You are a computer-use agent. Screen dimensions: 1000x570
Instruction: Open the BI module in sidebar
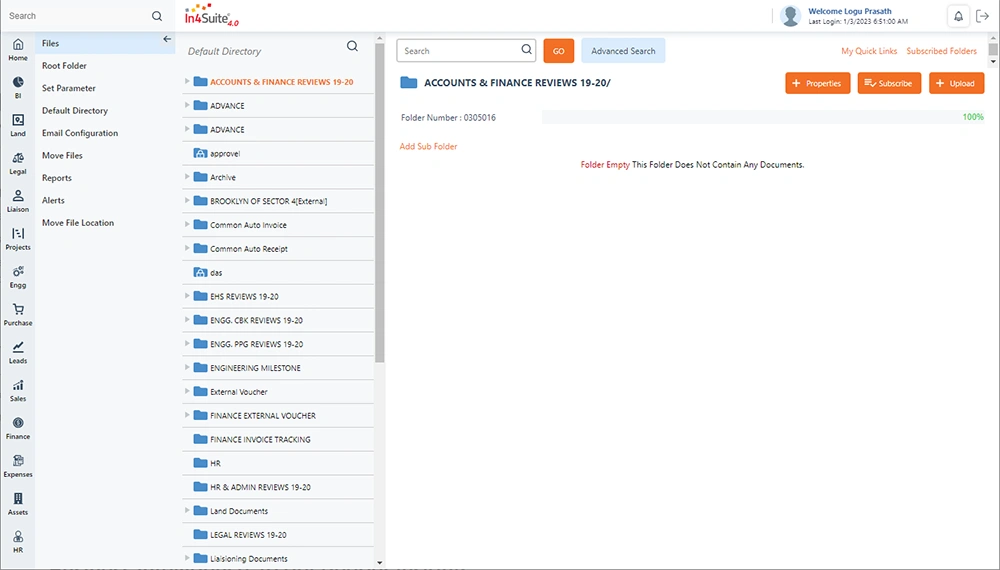click(x=18, y=86)
